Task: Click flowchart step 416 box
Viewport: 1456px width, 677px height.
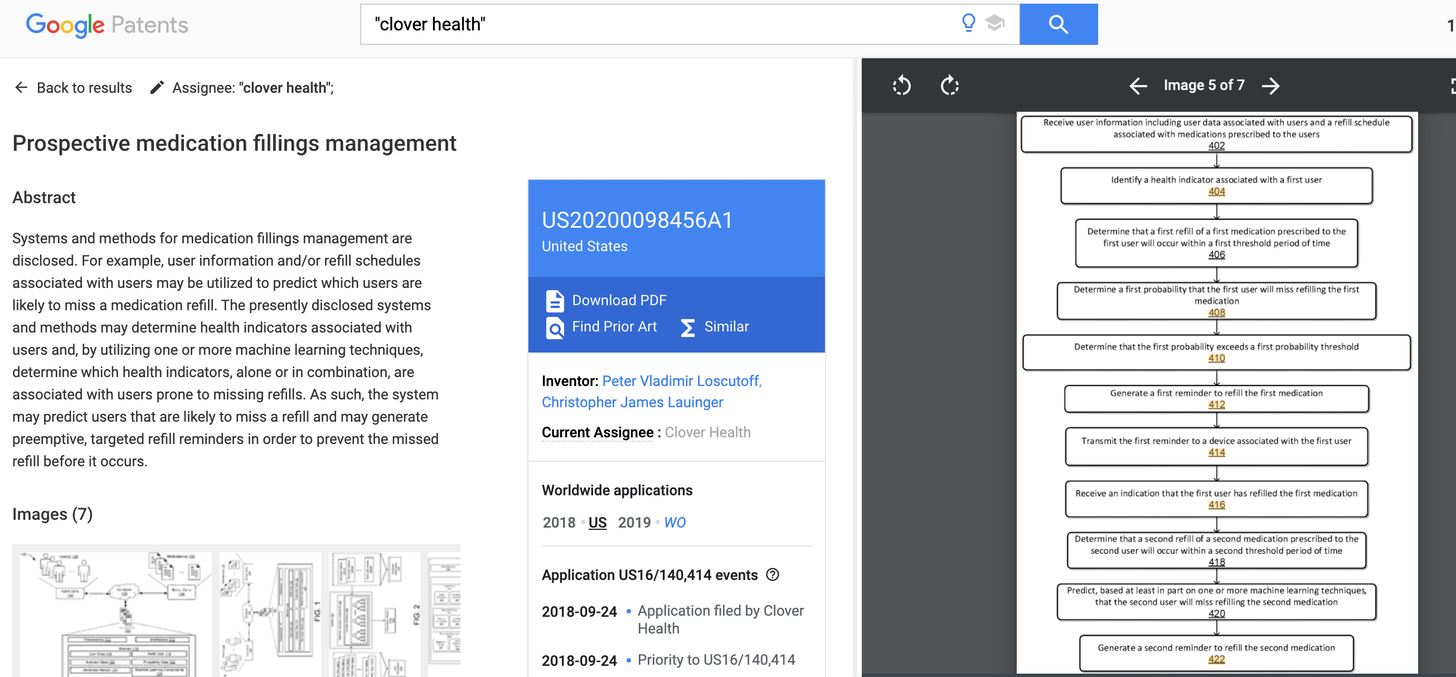Action: tap(1217, 498)
